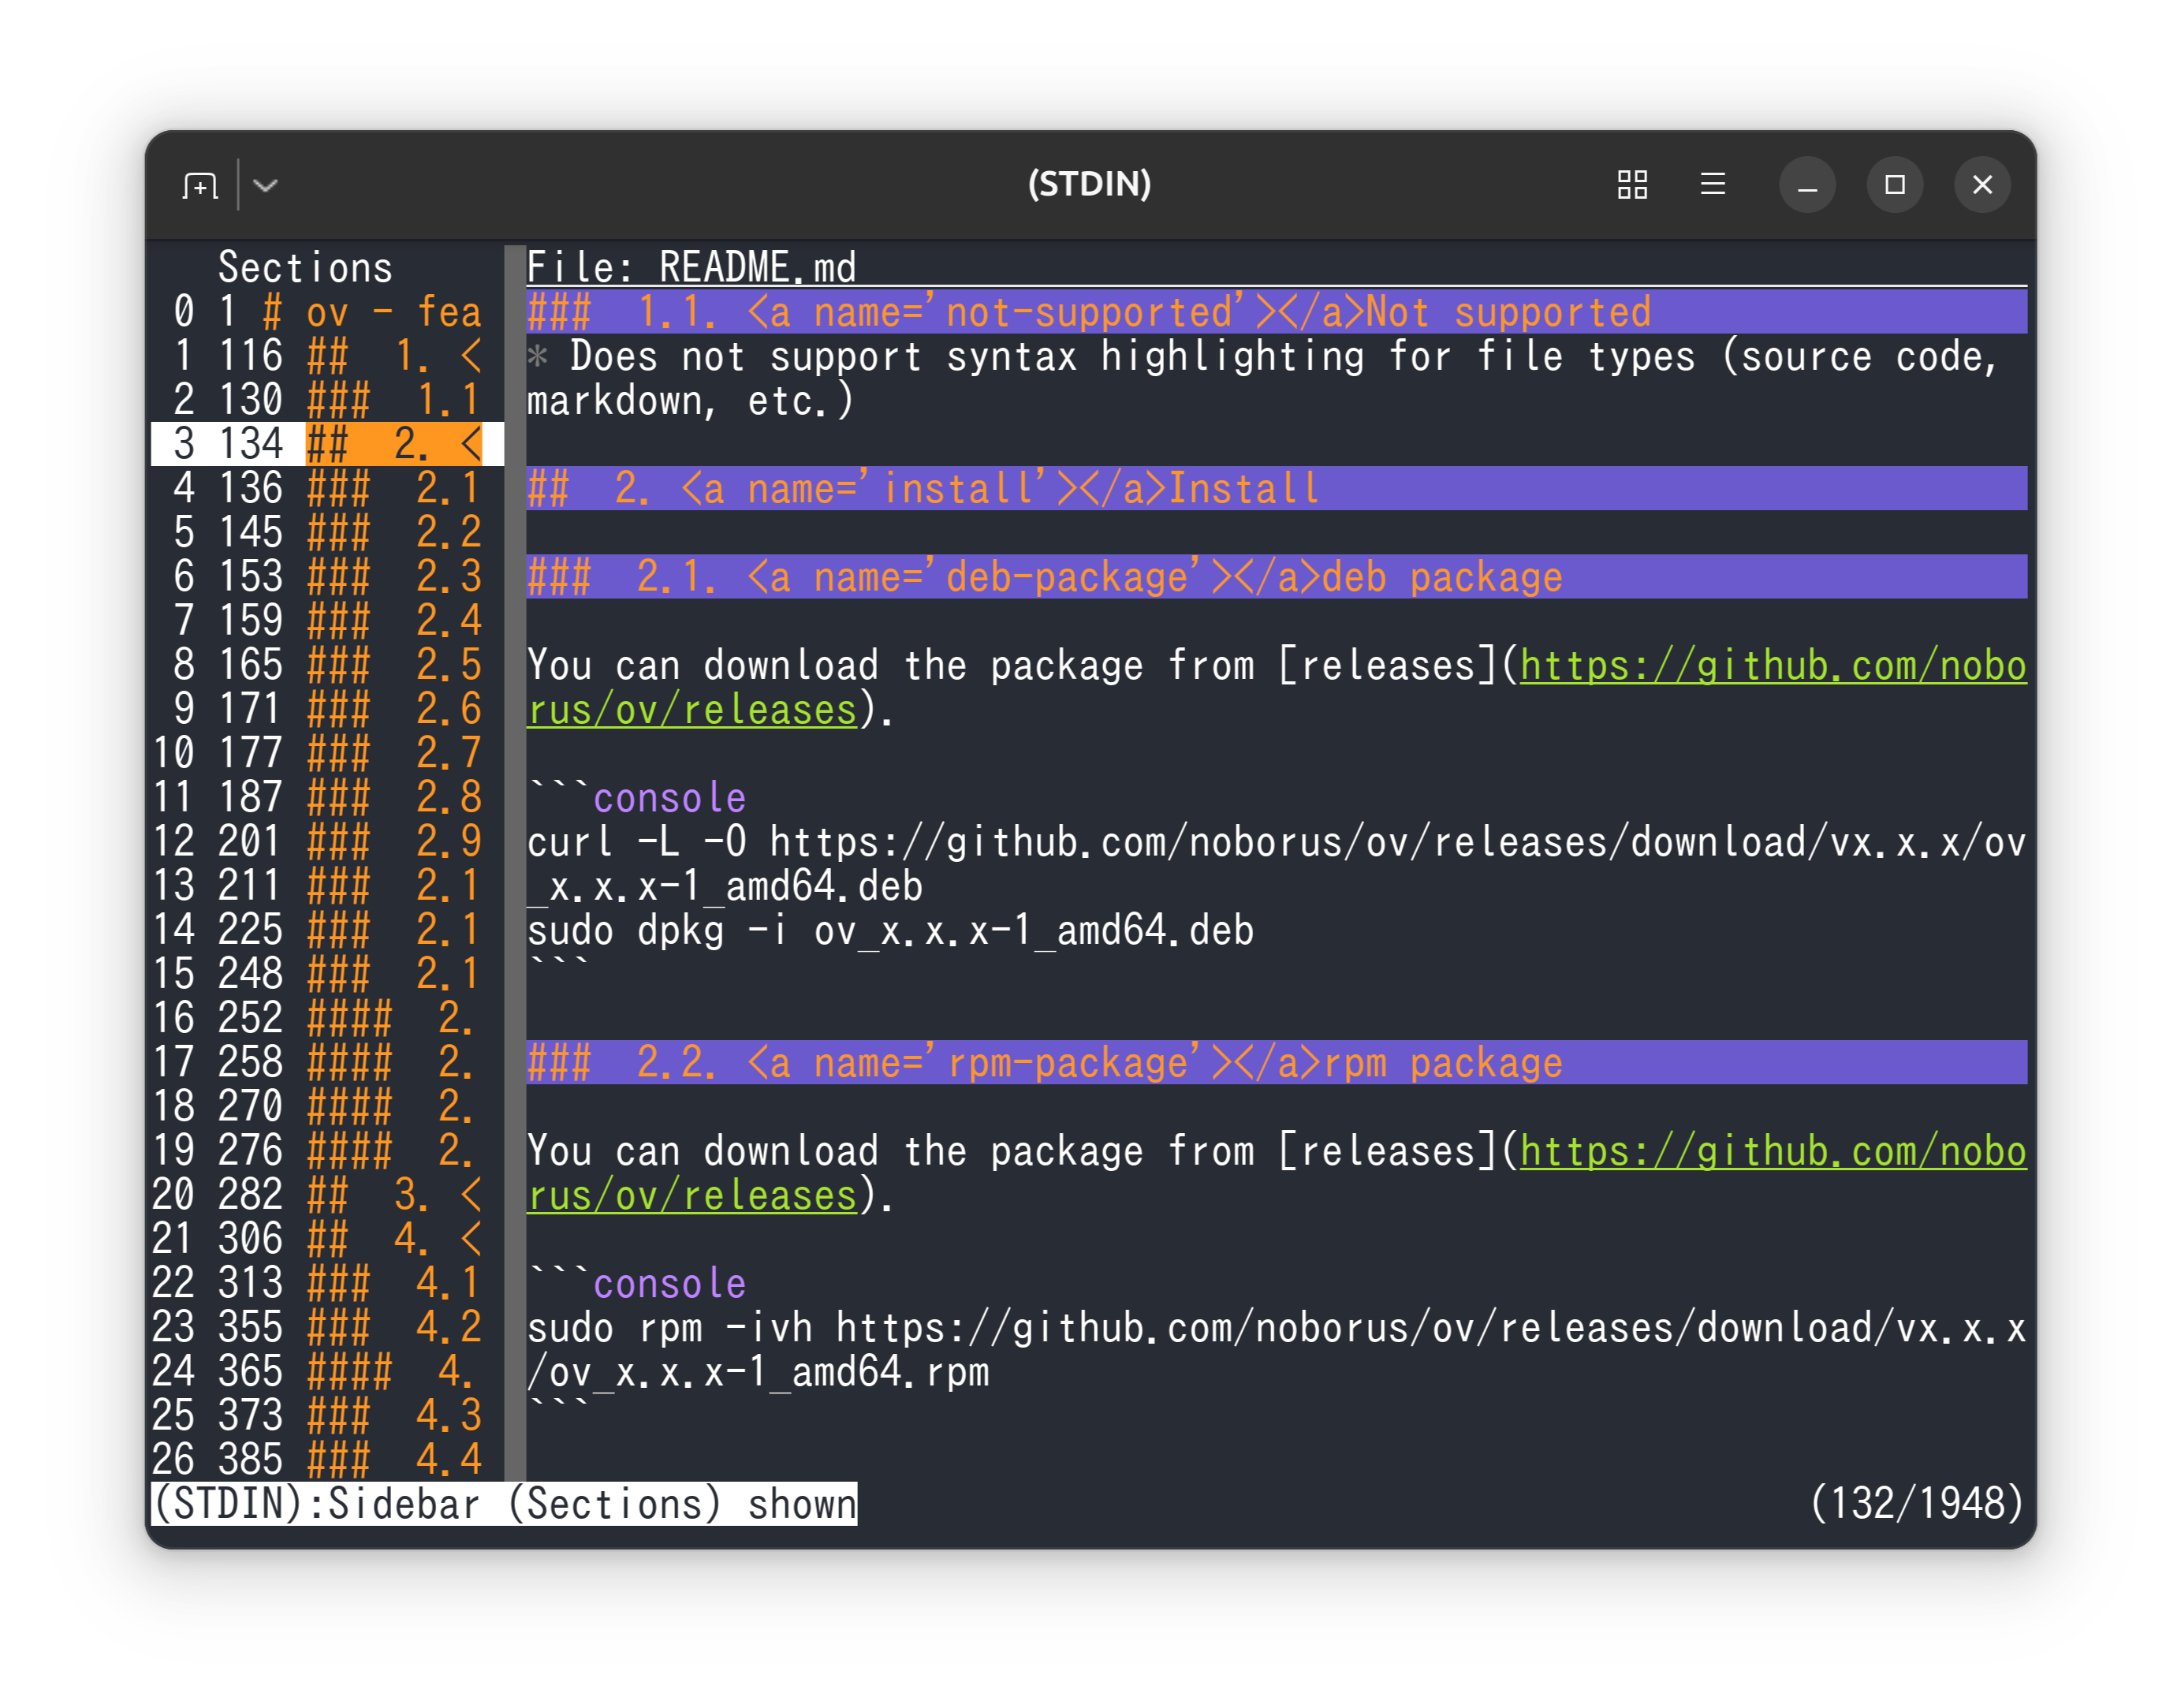The width and height of the screenshot is (2181, 1708).
Task: Select sidebar section 18 at line 270
Action: [x=327, y=1106]
